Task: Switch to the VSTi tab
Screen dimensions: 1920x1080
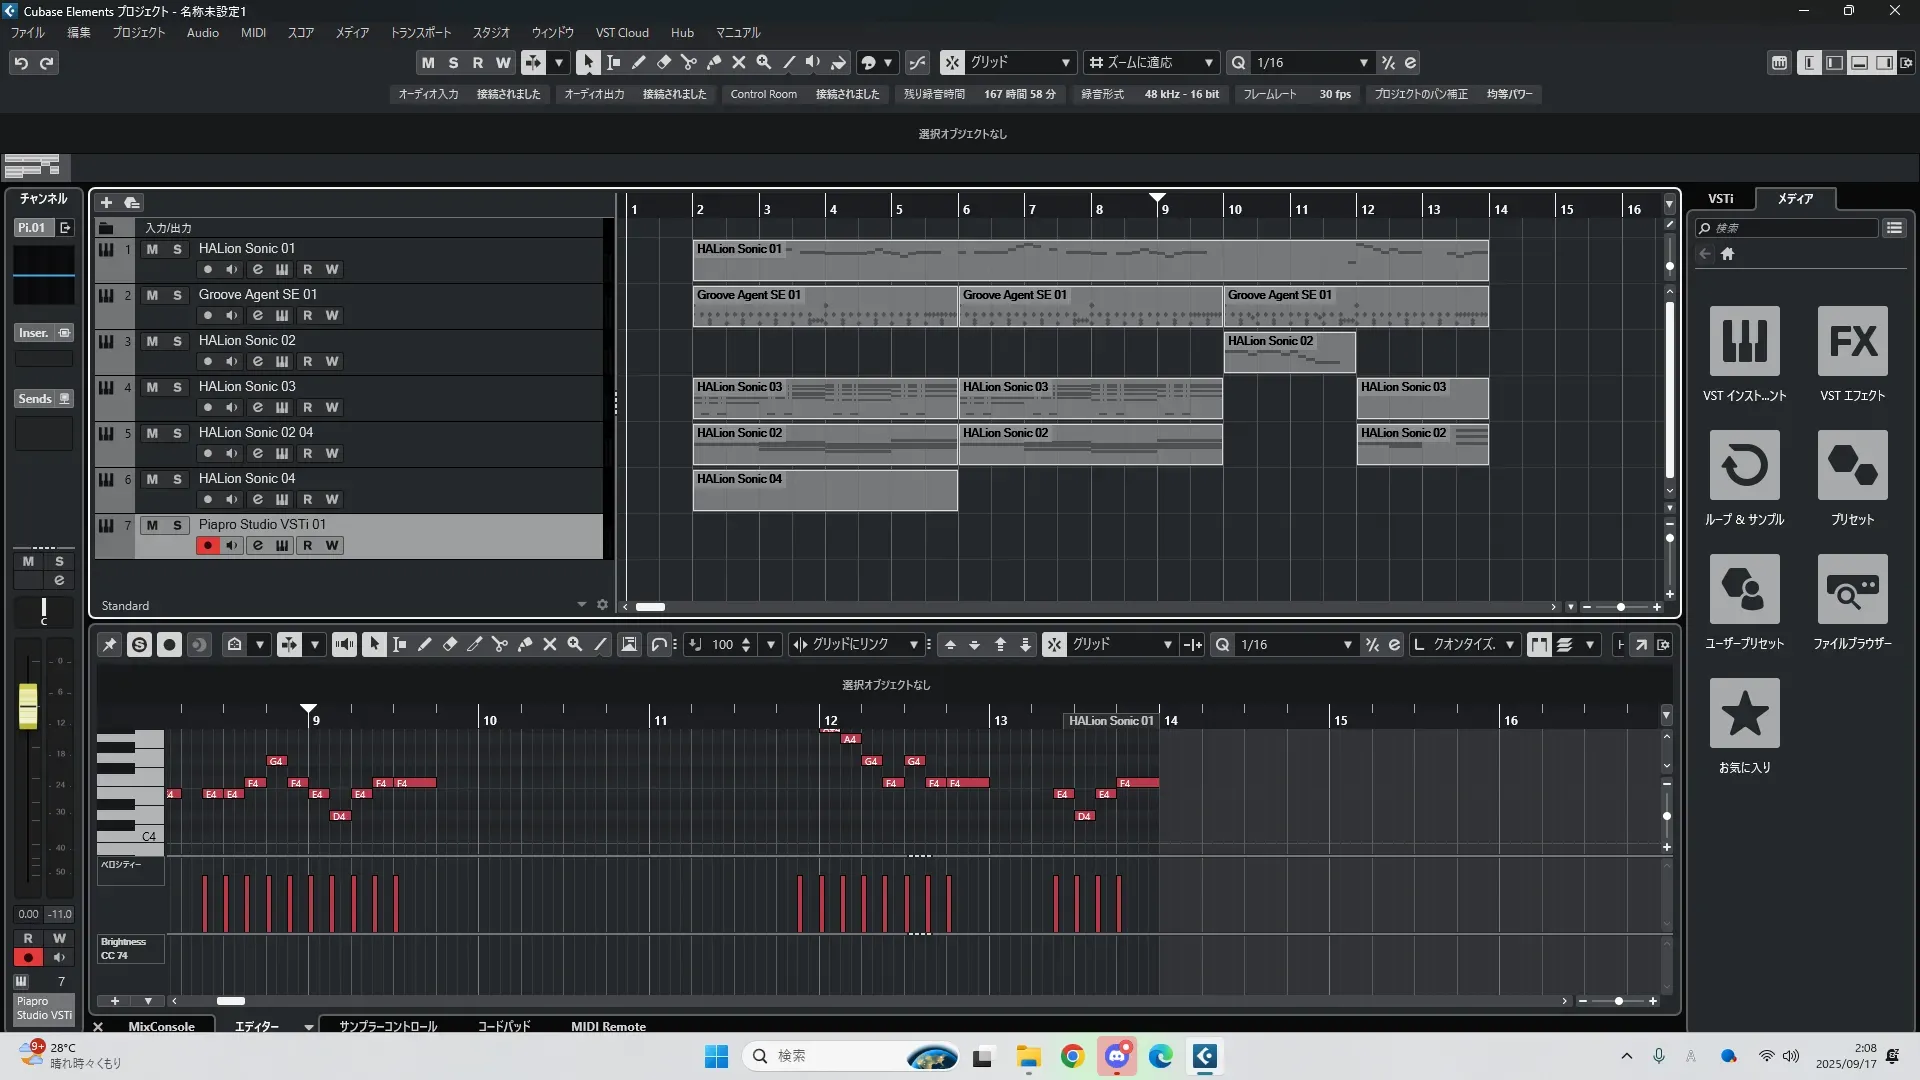Action: pyautogui.click(x=1720, y=199)
